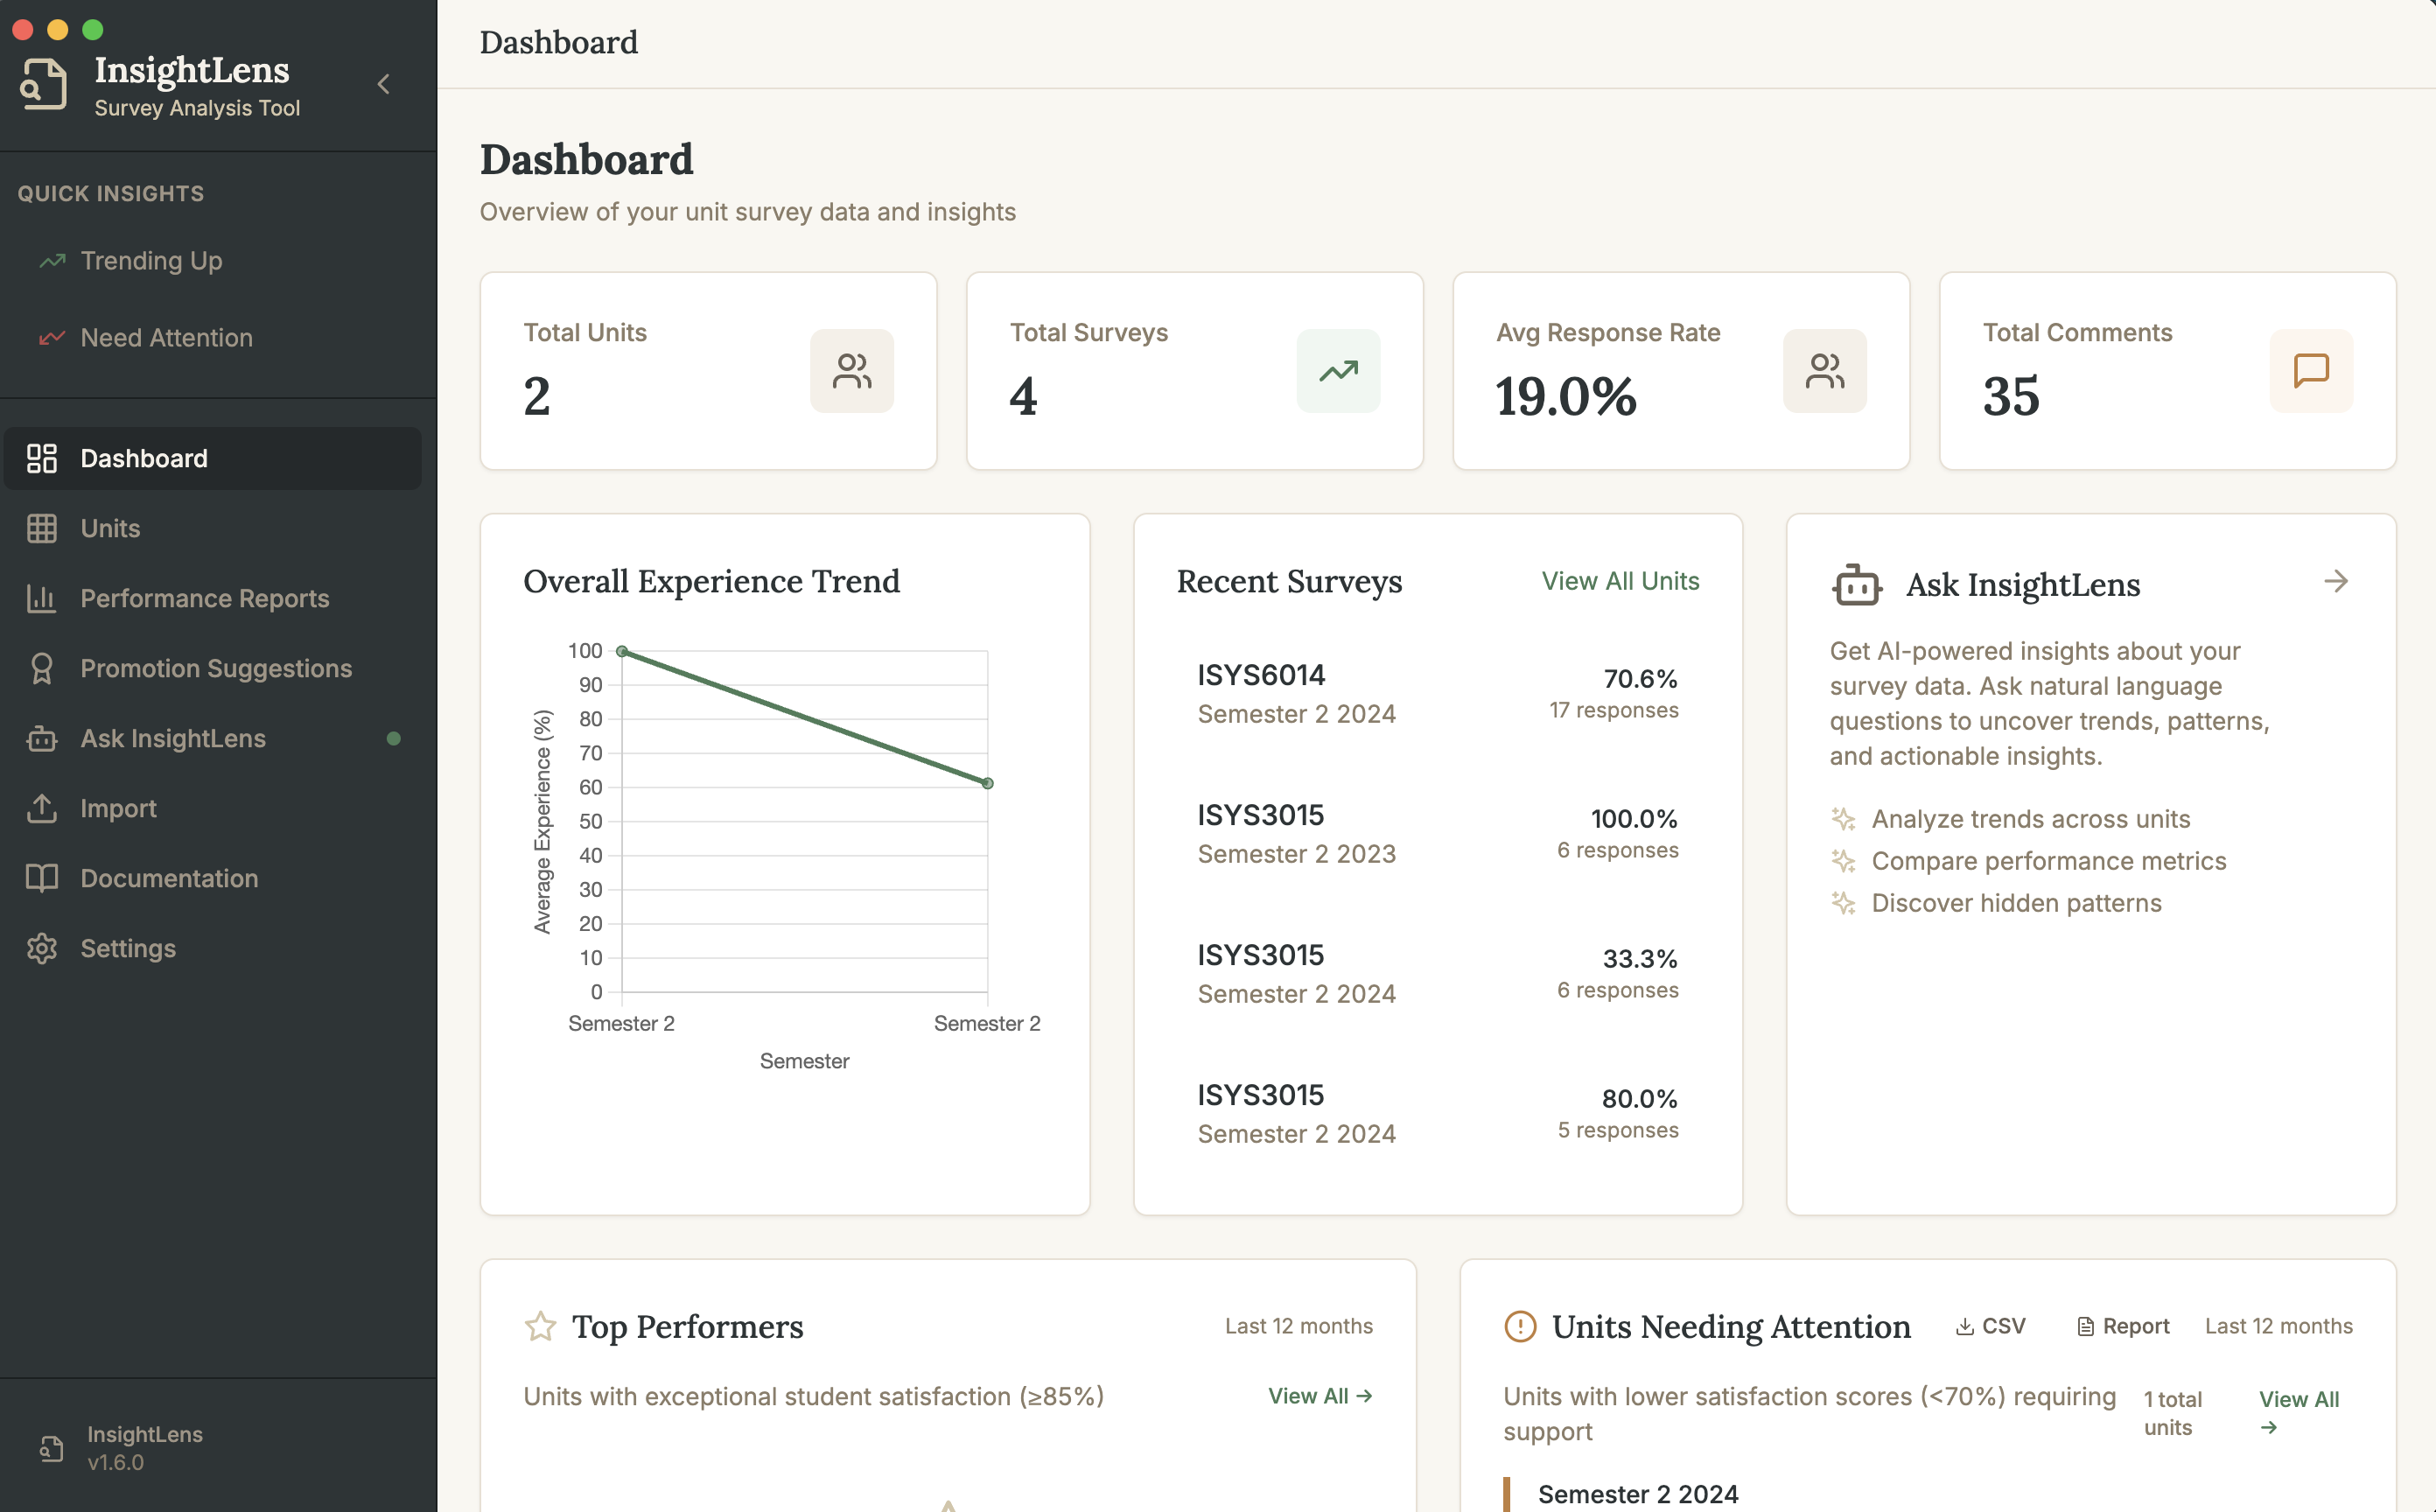Click the View All Units link
2436x1512 pixels.
(1620, 581)
